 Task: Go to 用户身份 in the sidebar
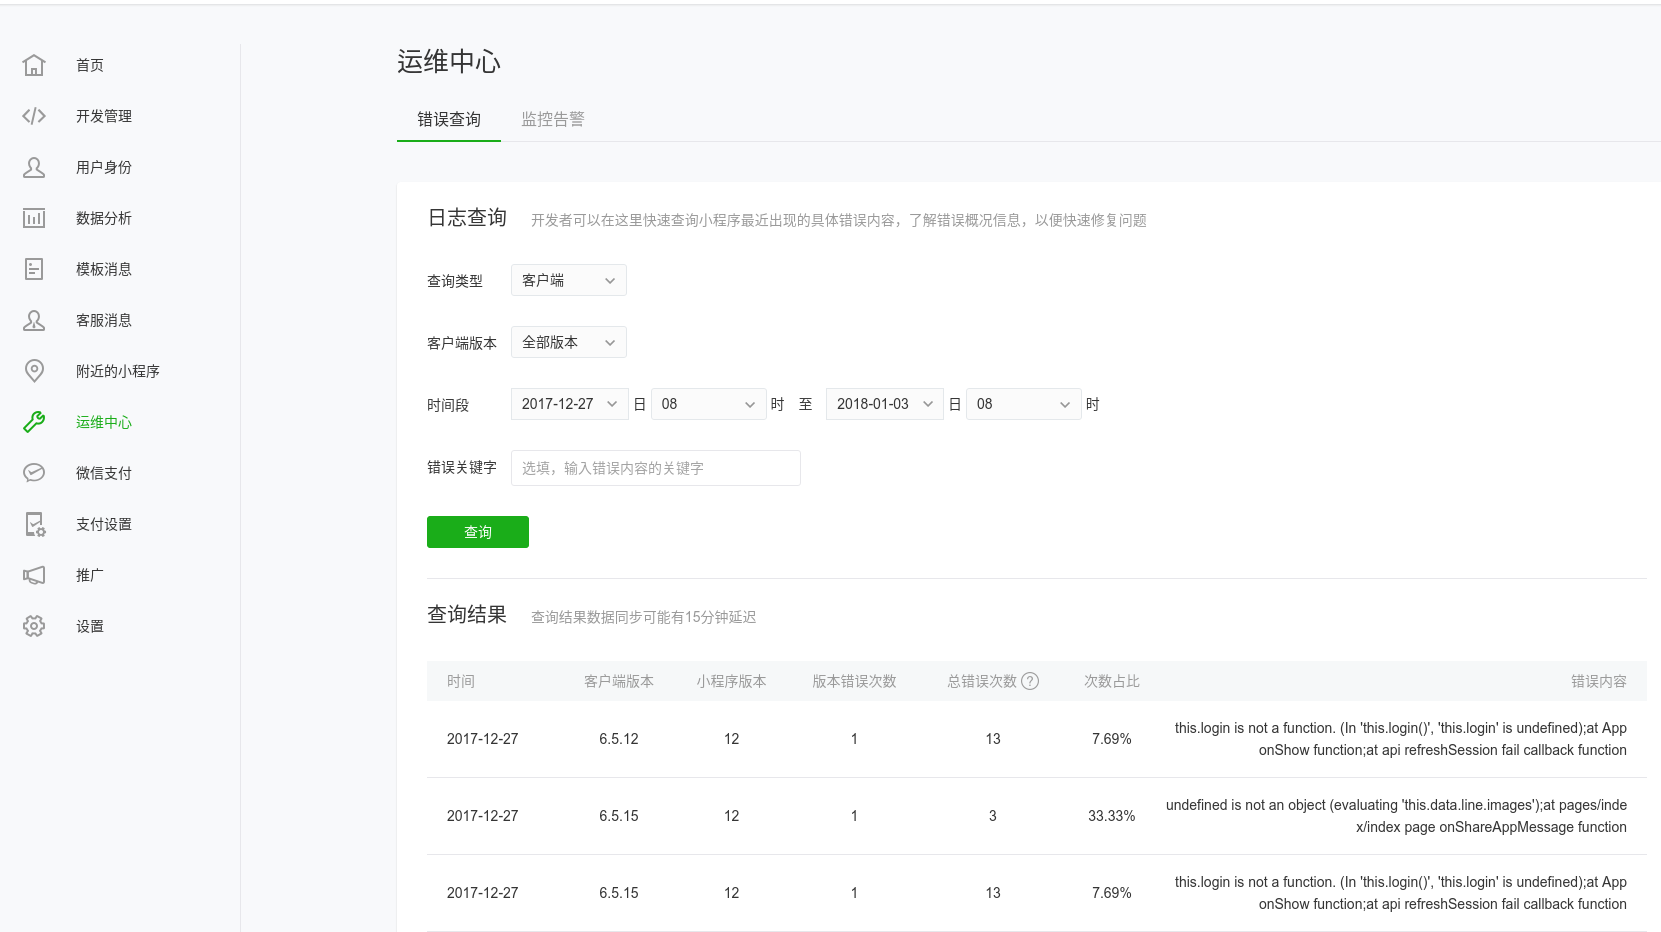104,167
